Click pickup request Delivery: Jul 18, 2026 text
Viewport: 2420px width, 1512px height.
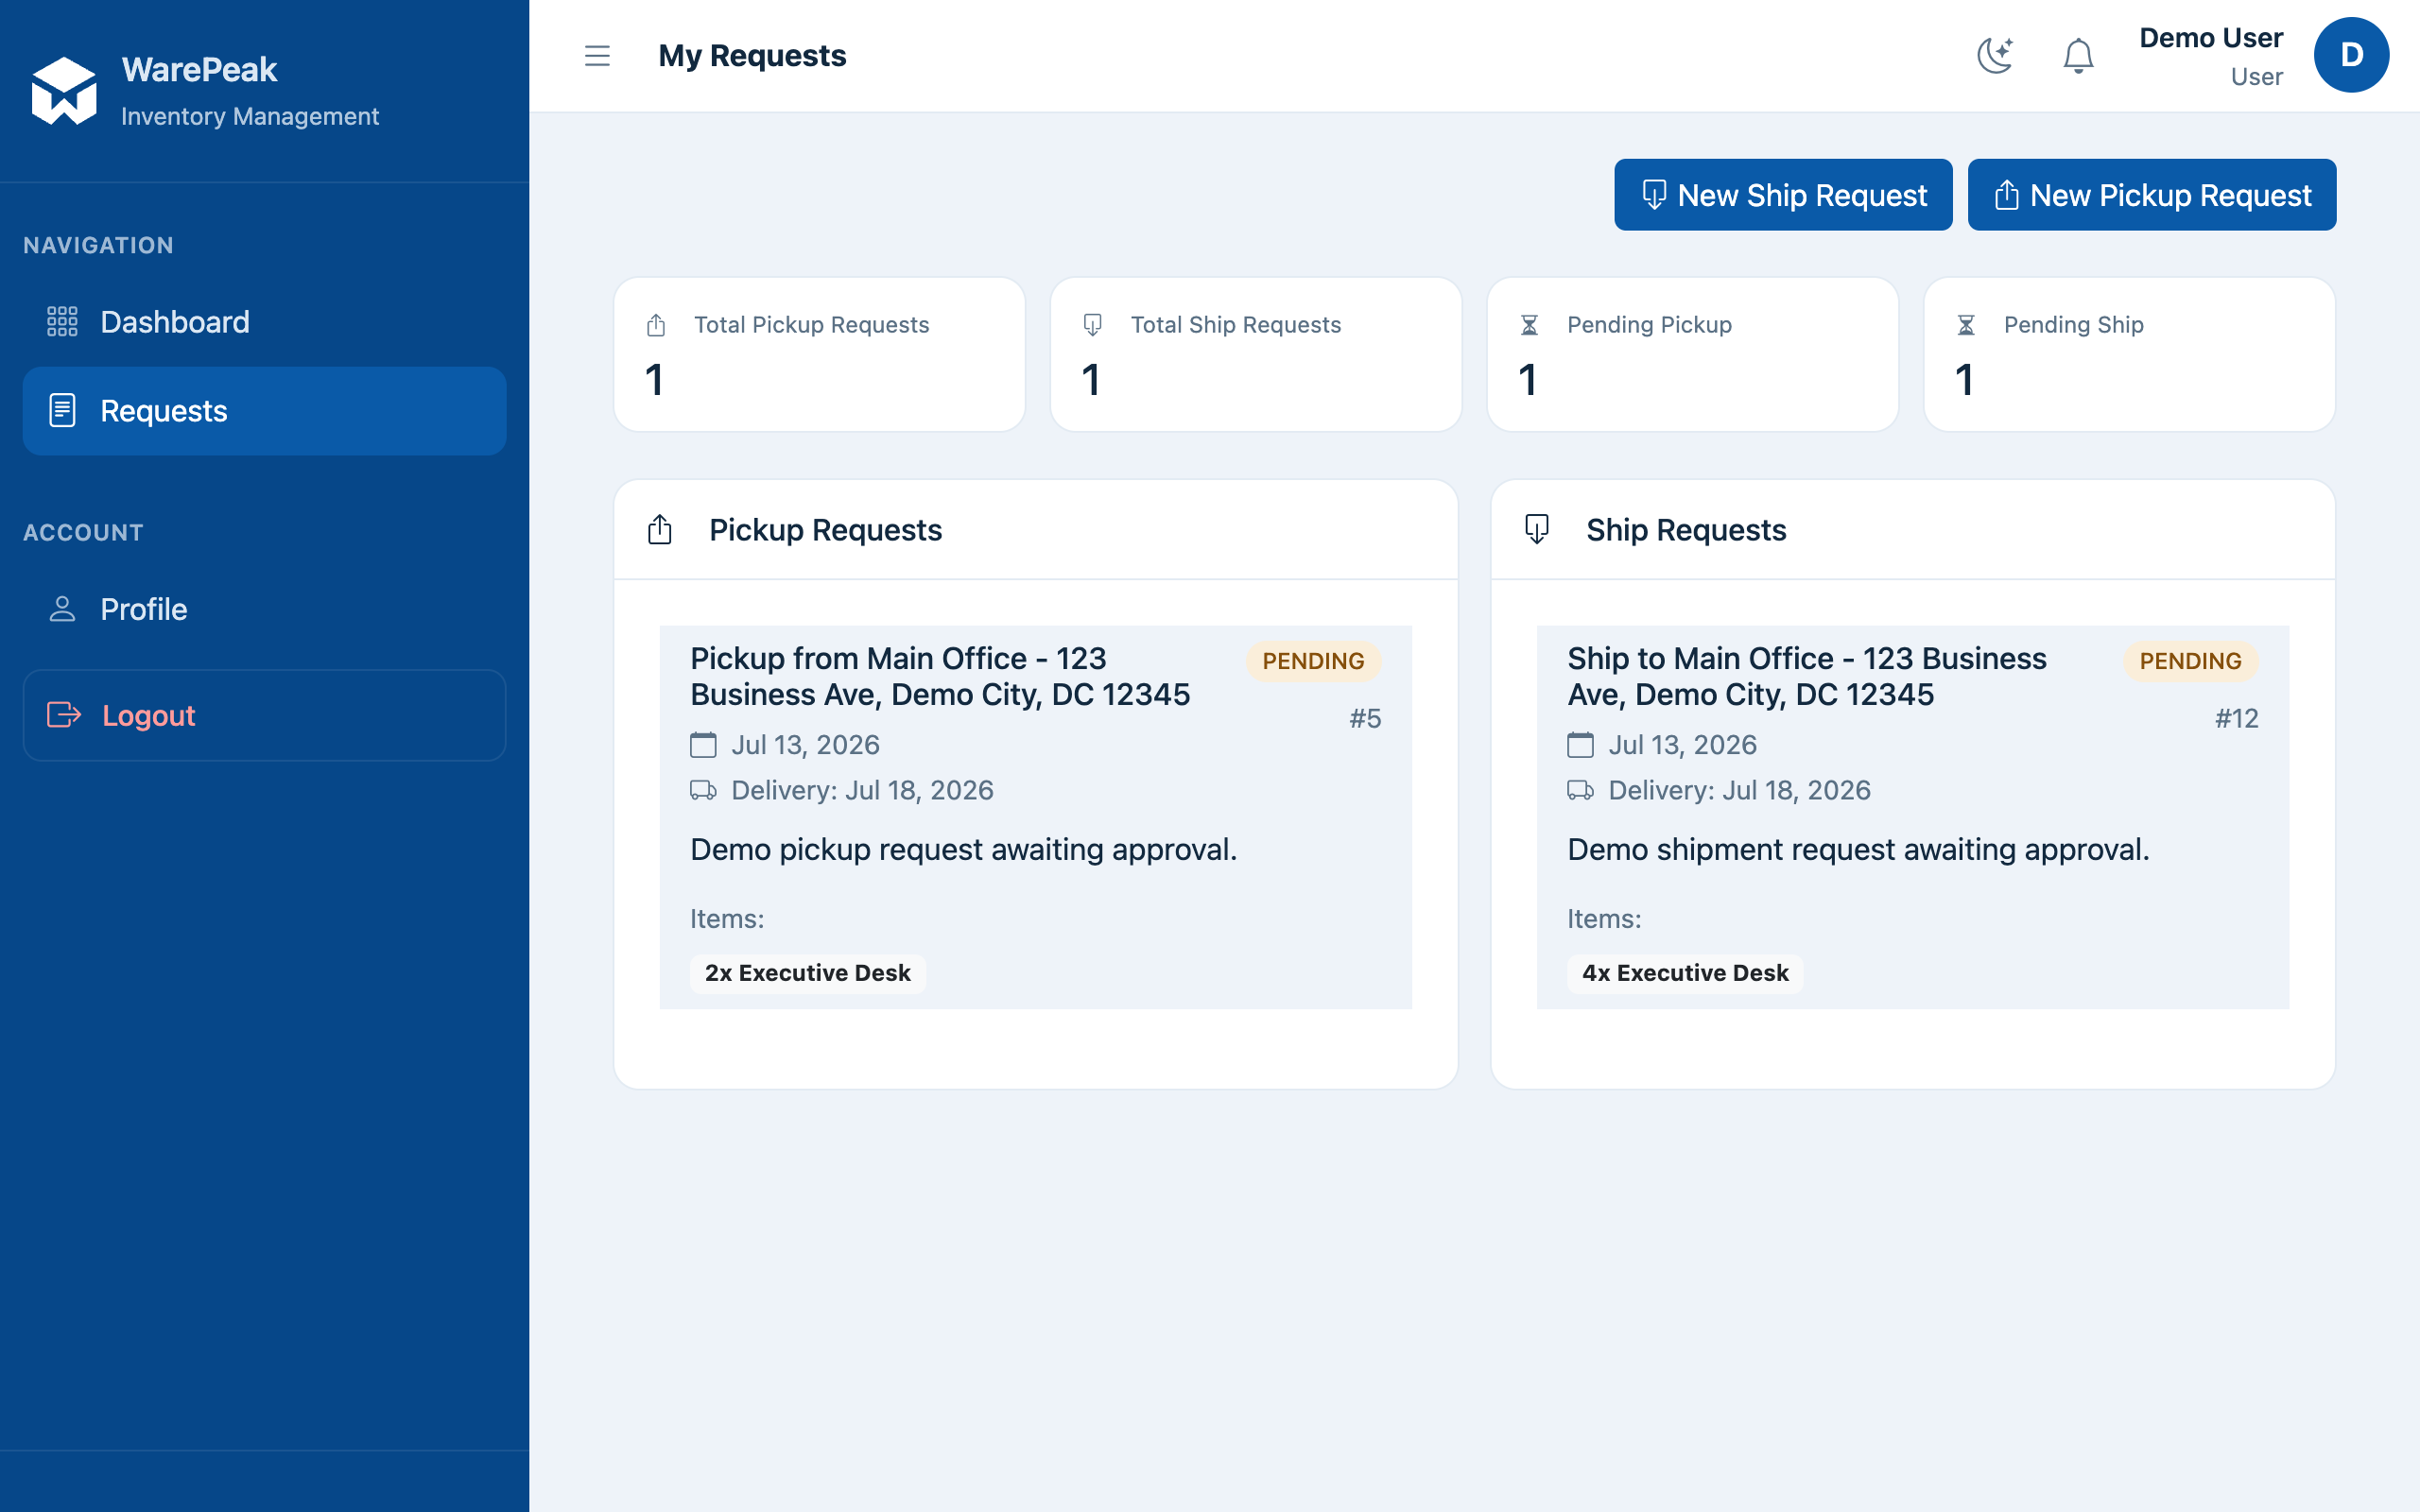pyautogui.click(x=862, y=790)
